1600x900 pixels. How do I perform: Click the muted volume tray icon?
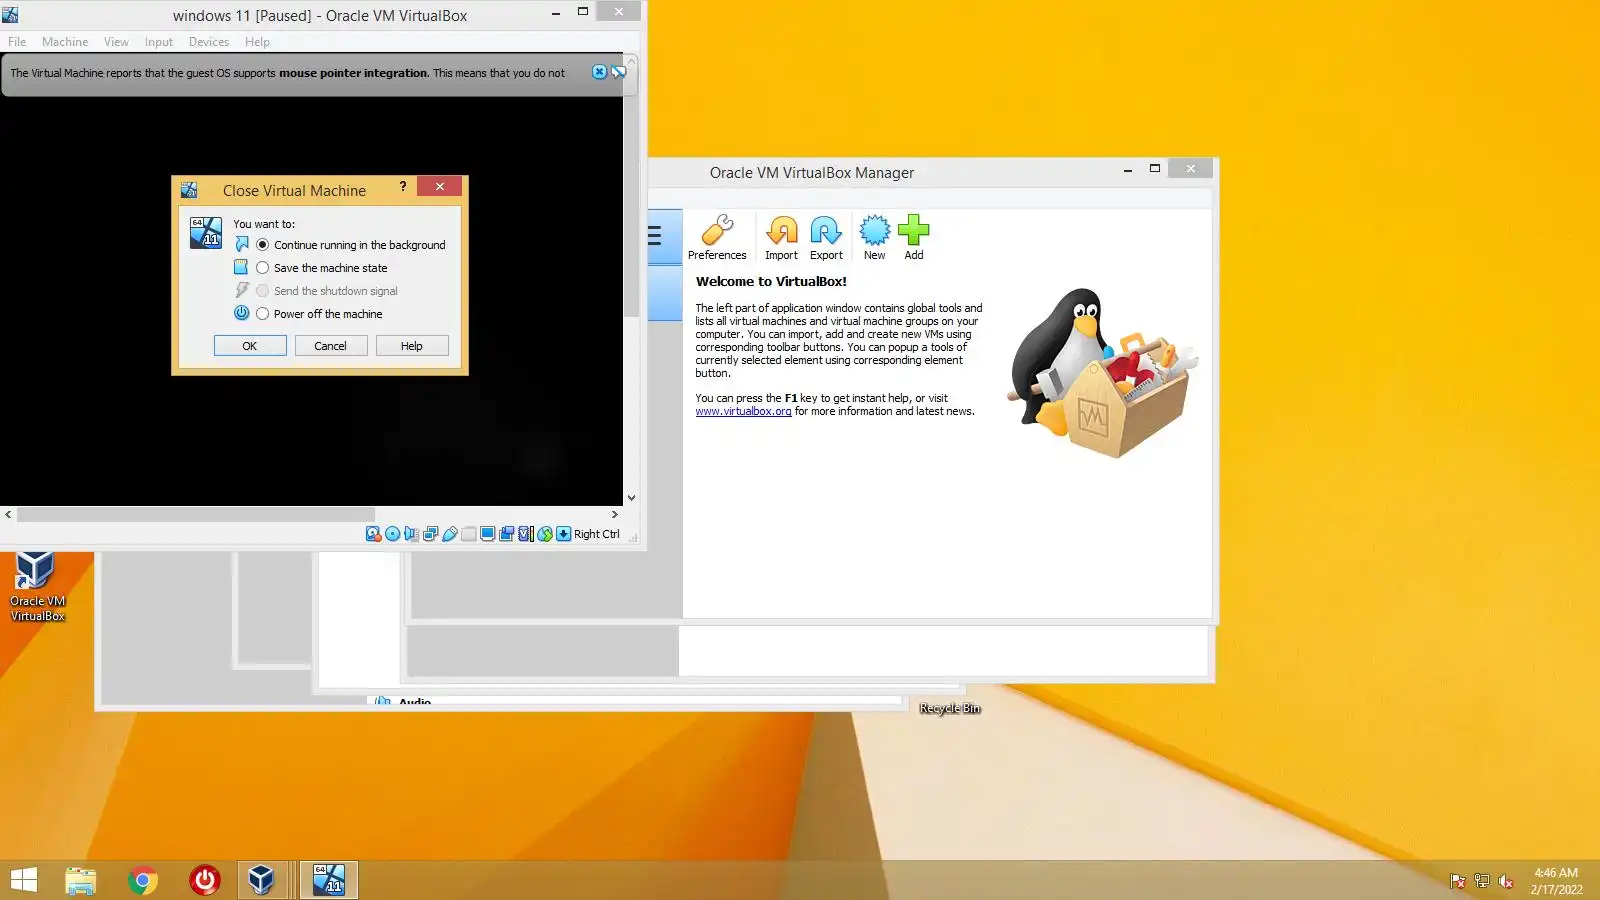(x=1506, y=881)
